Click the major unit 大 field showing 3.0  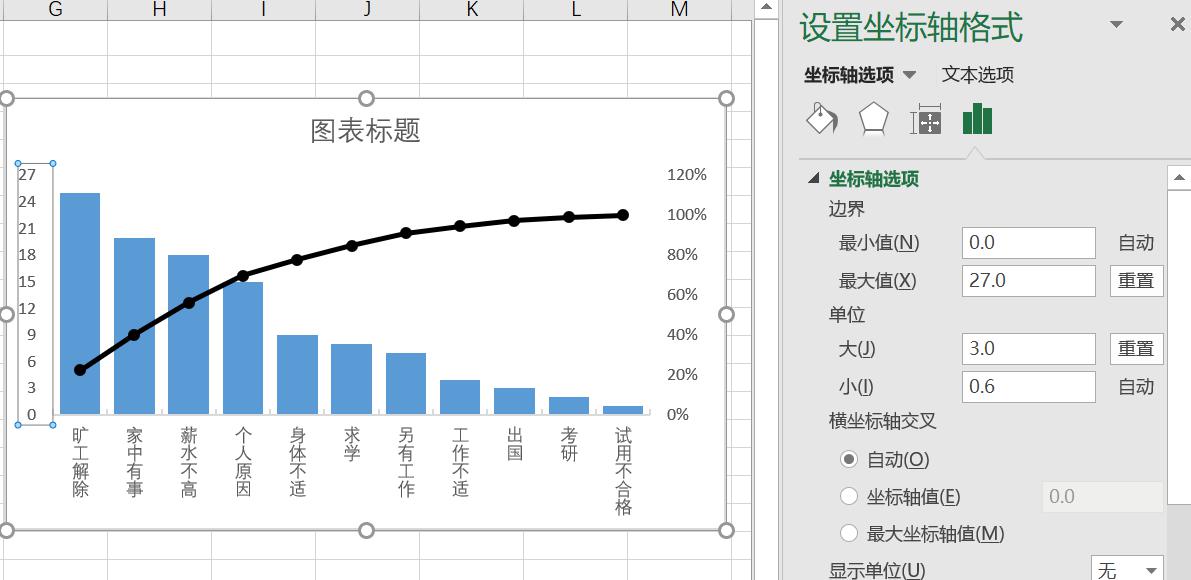[1028, 349]
